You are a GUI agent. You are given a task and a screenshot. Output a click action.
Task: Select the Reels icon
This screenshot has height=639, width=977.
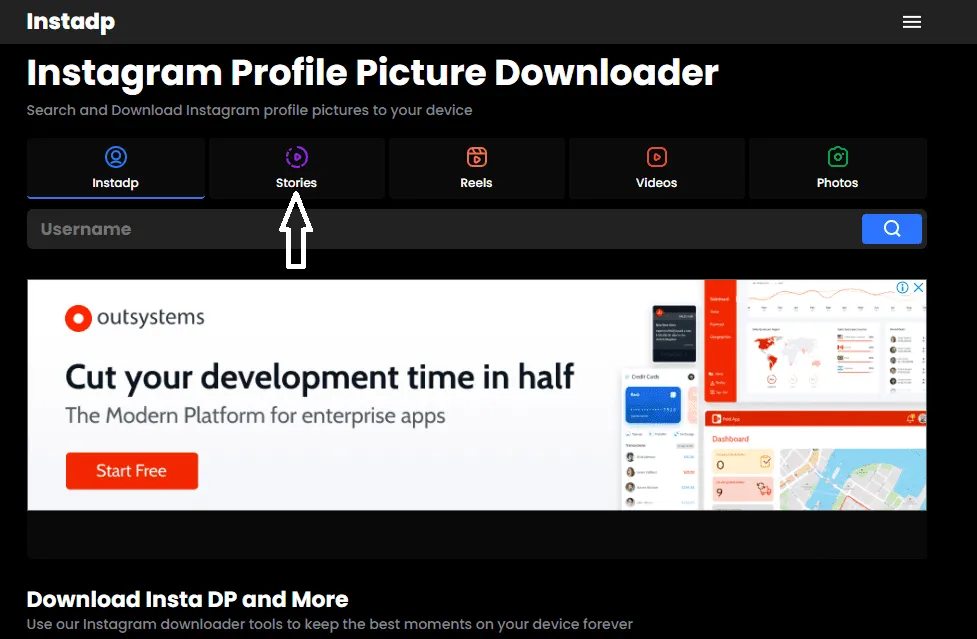point(477,157)
